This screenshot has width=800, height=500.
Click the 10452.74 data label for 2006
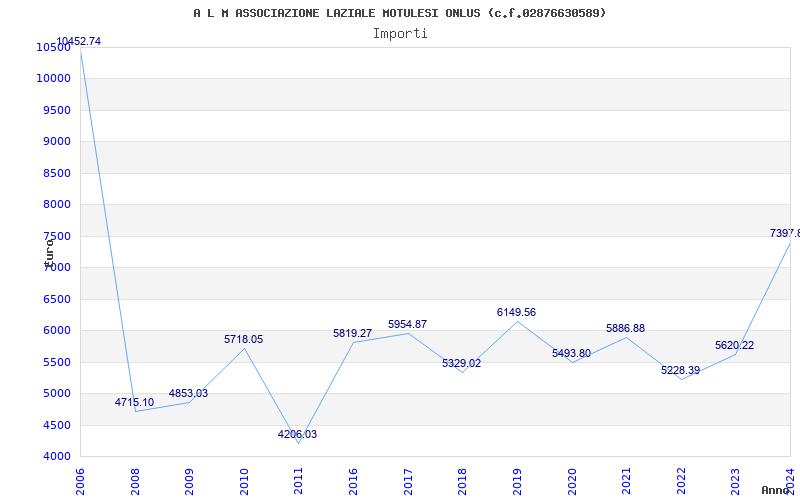click(79, 42)
